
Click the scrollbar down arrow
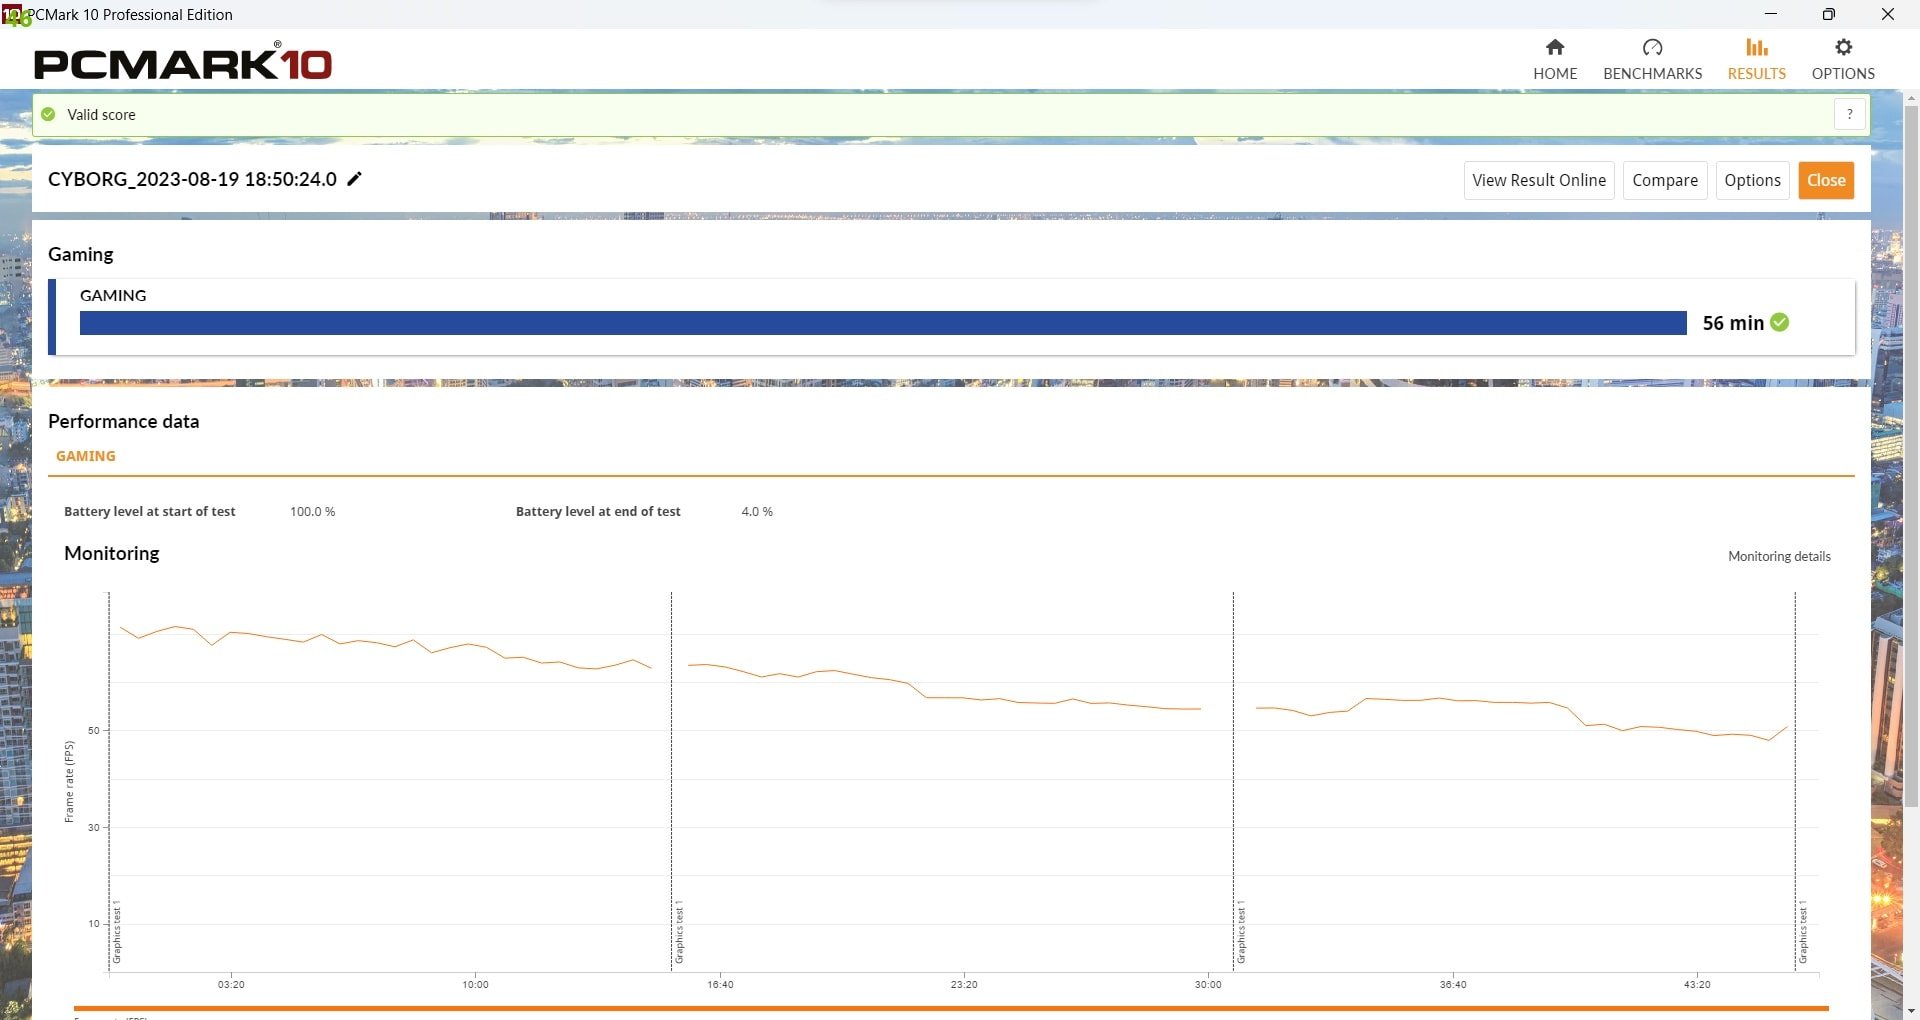(1911, 1010)
